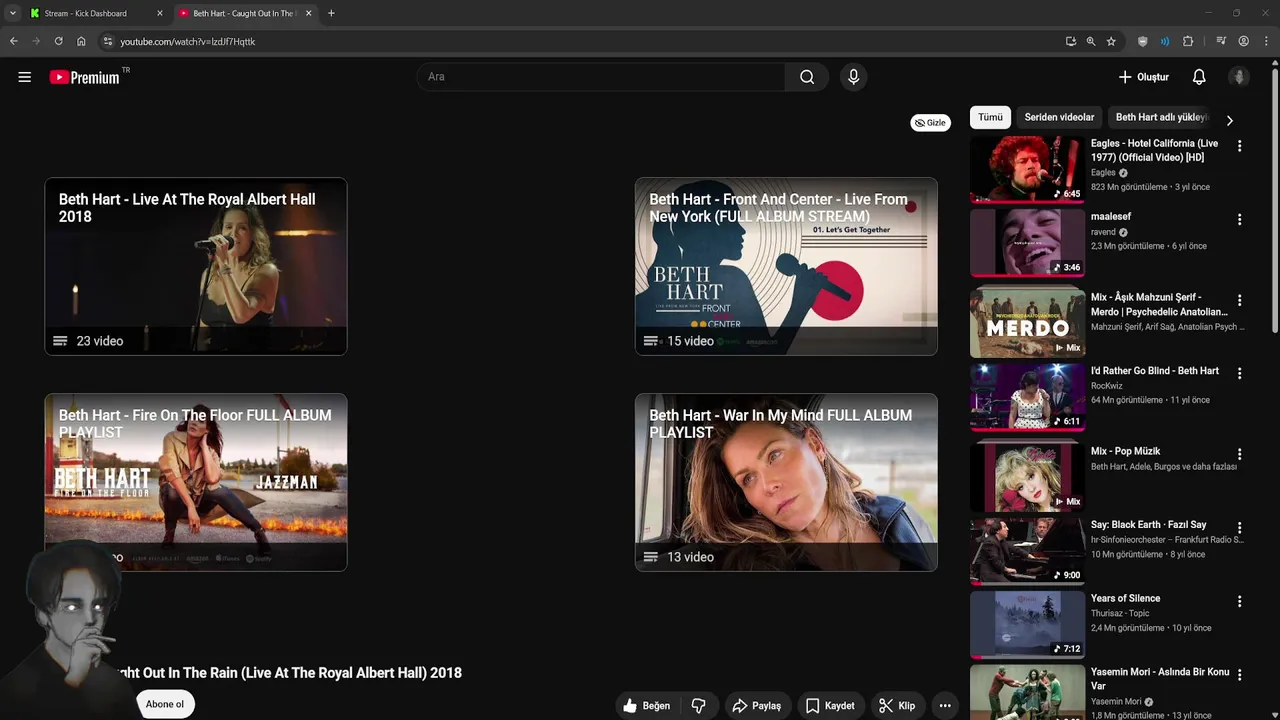Image resolution: width=1280 pixels, height=720 pixels.
Task: Open options for Eagles Hotel California video
Action: (x=1240, y=146)
